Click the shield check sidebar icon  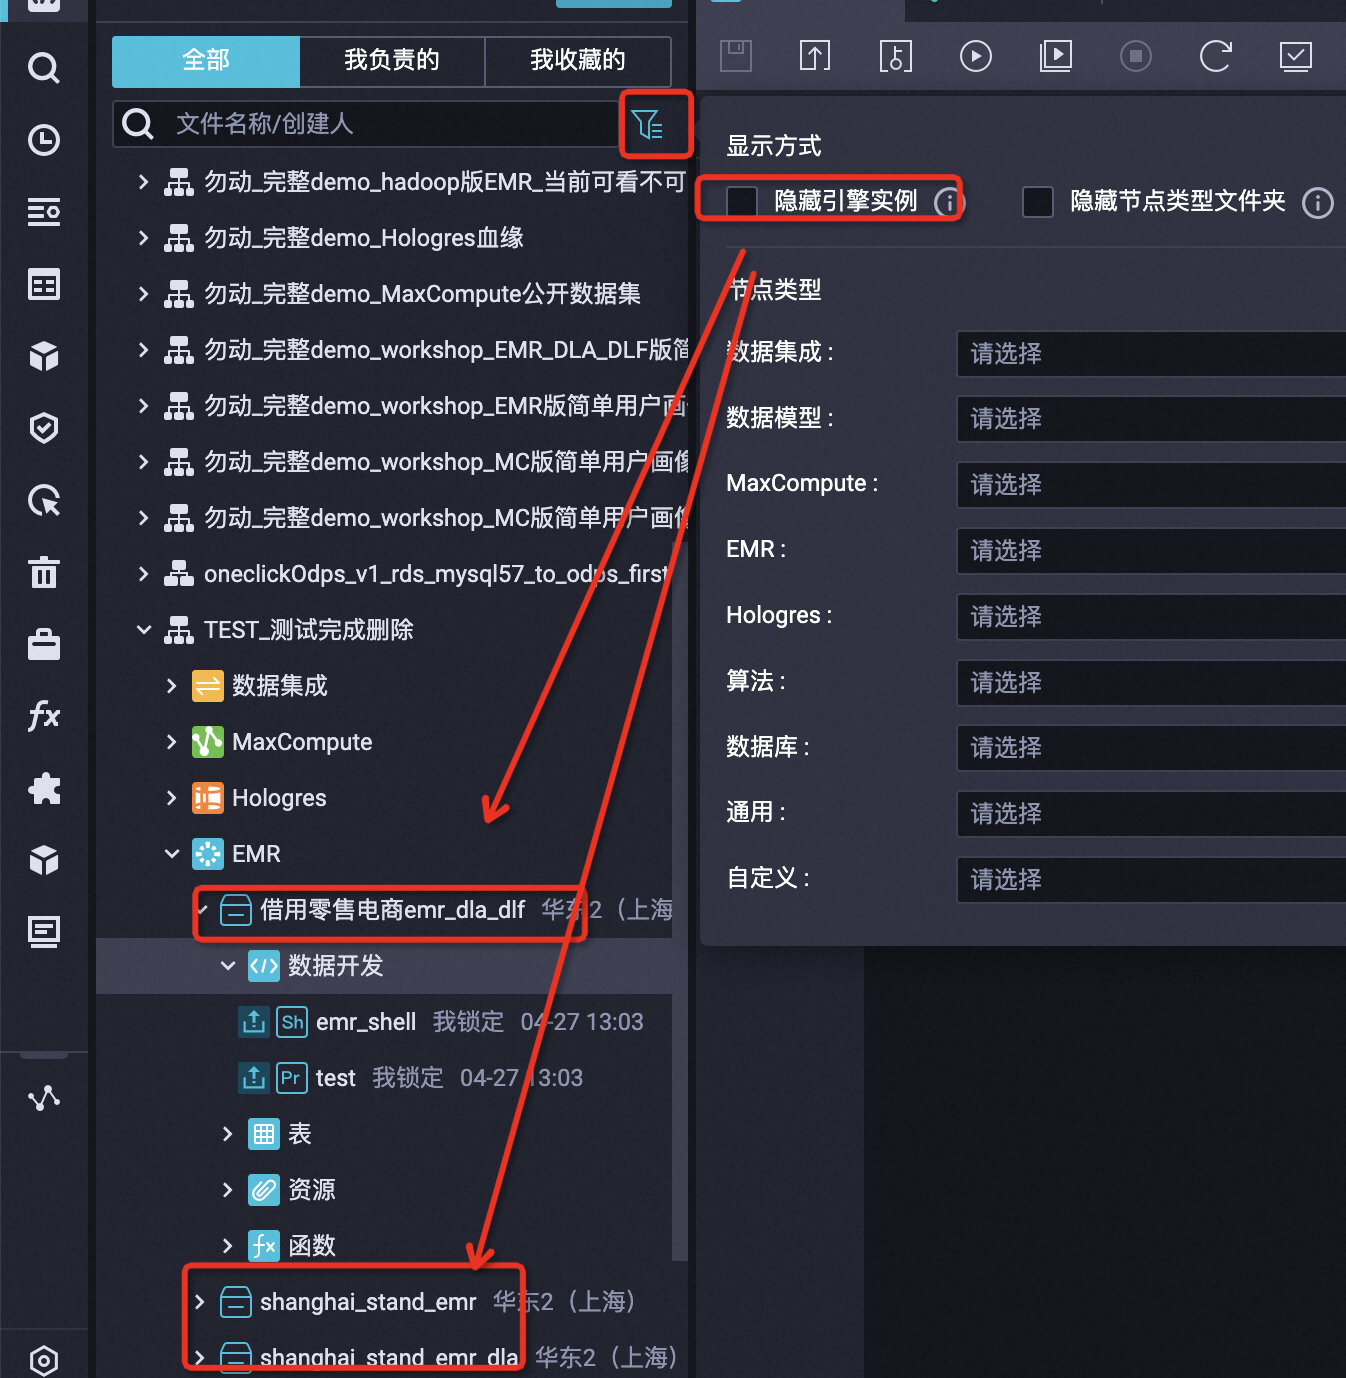click(x=44, y=428)
